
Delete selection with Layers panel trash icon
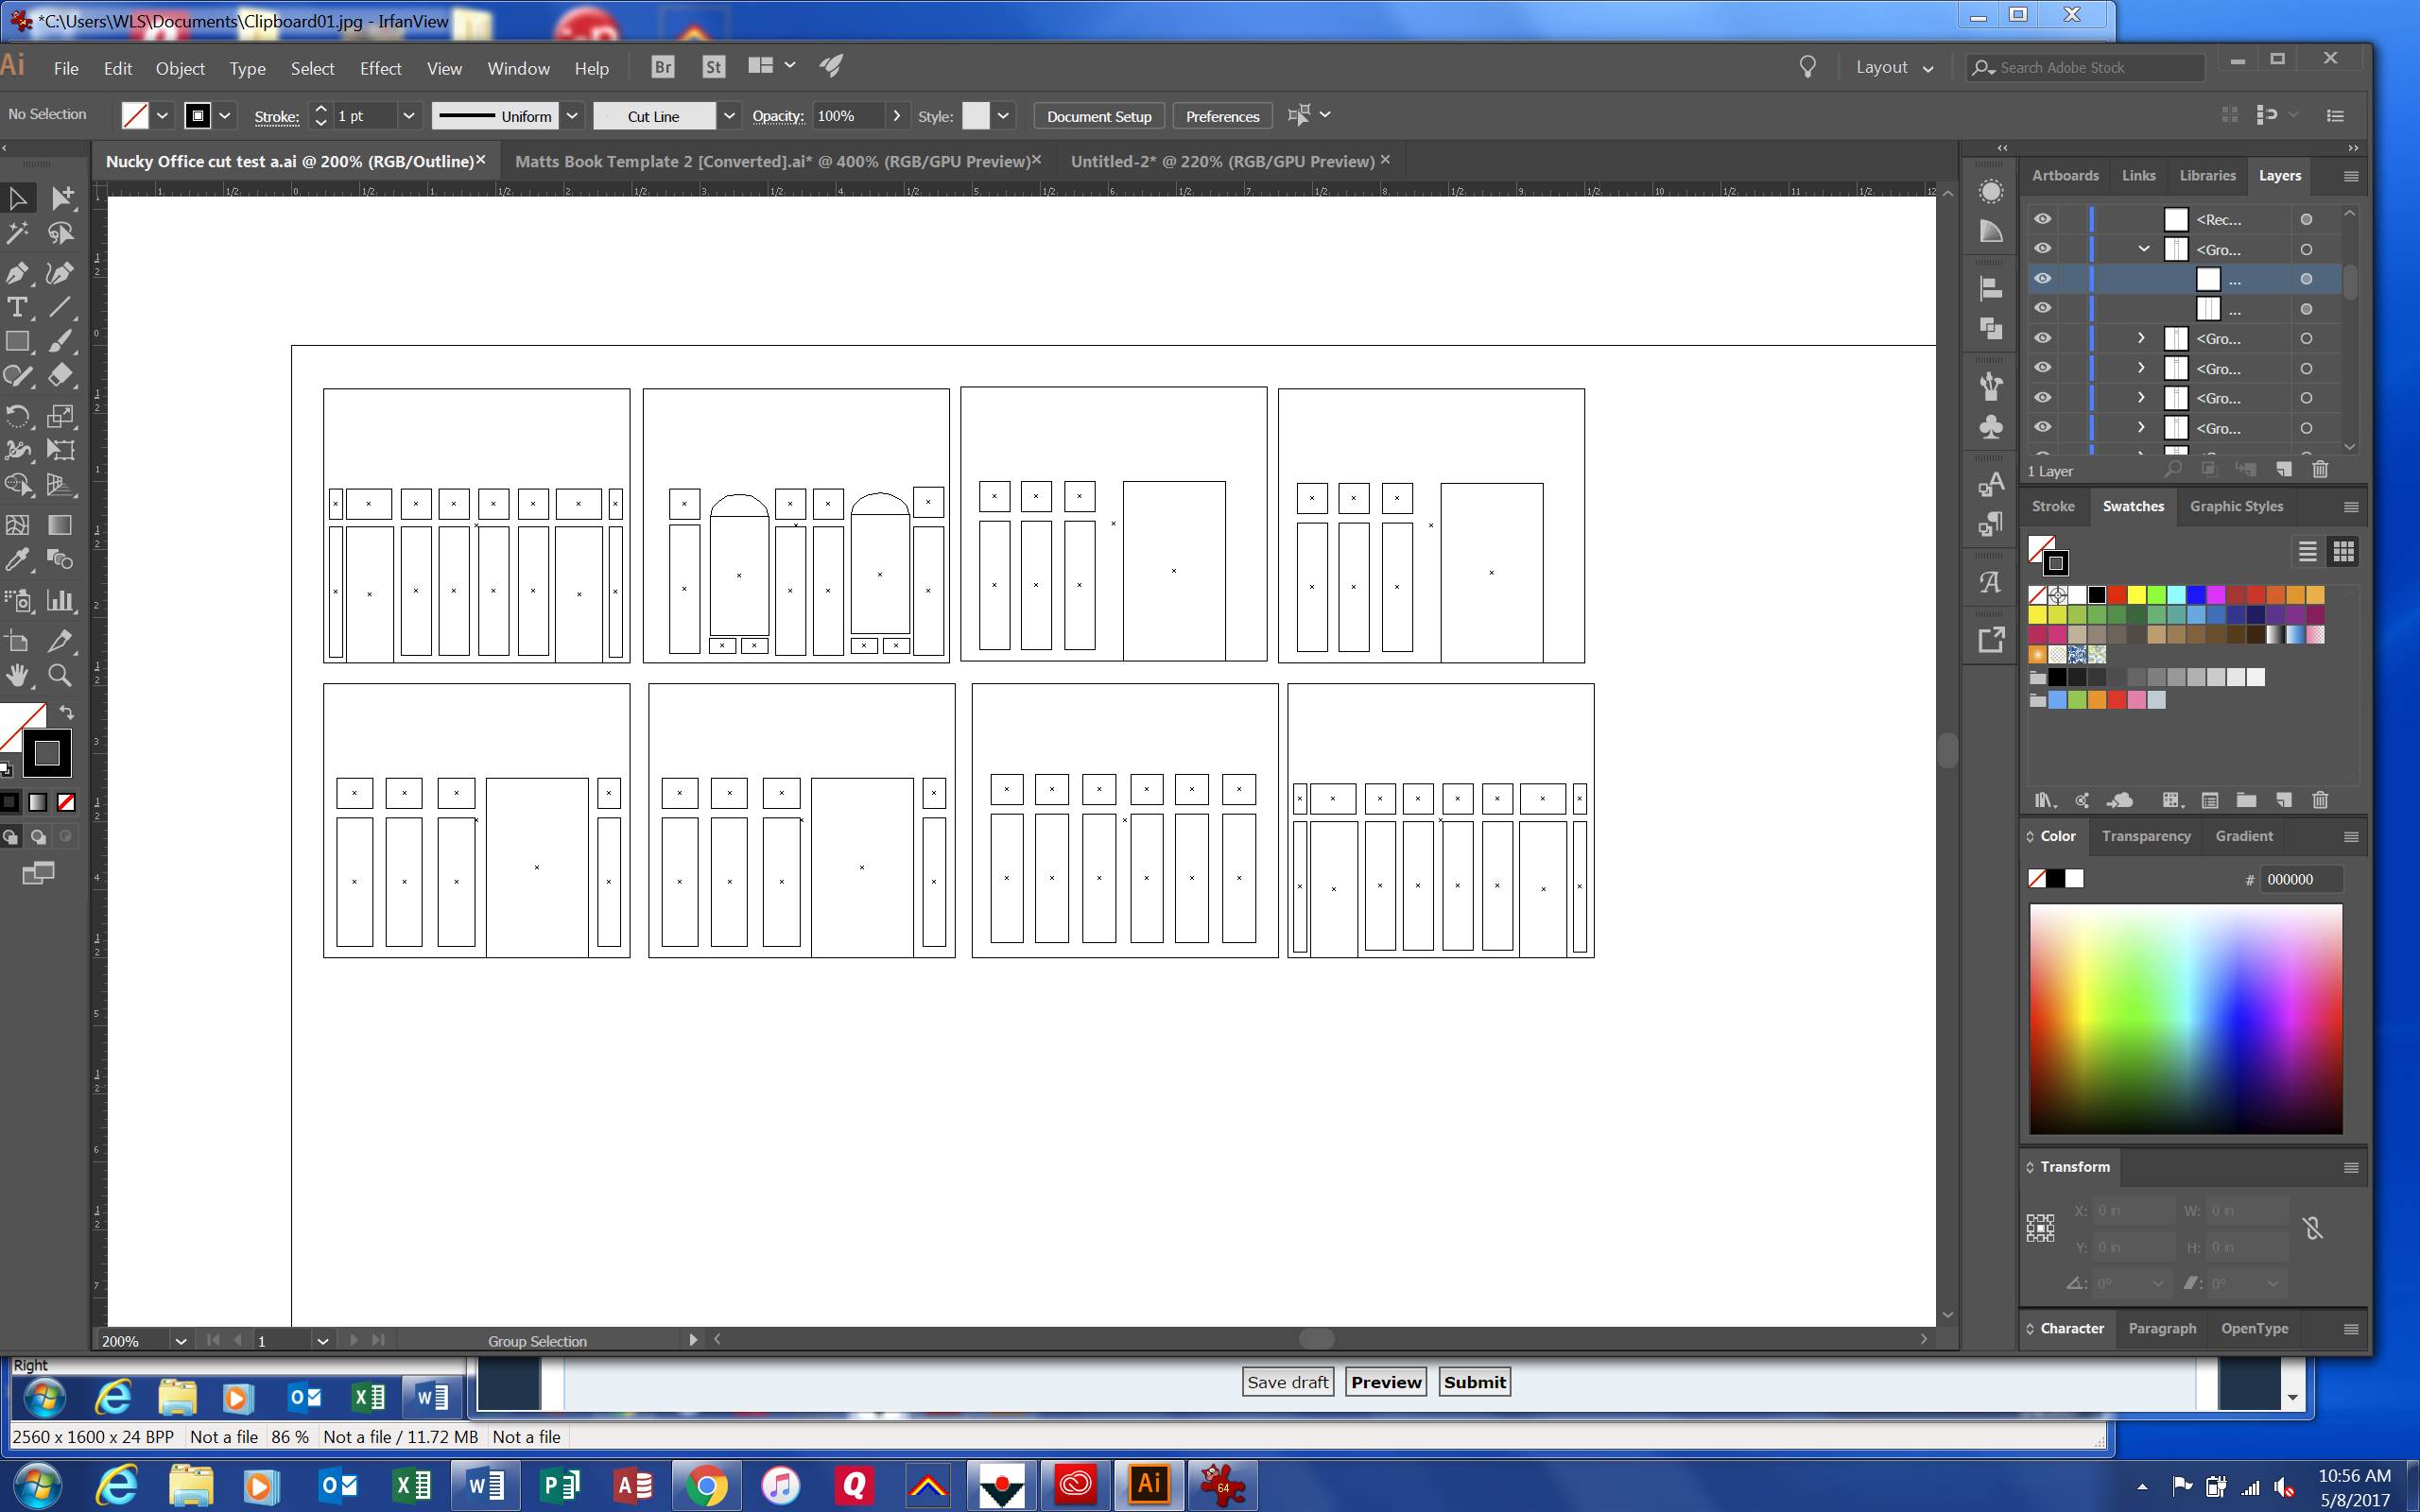coord(2320,469)
